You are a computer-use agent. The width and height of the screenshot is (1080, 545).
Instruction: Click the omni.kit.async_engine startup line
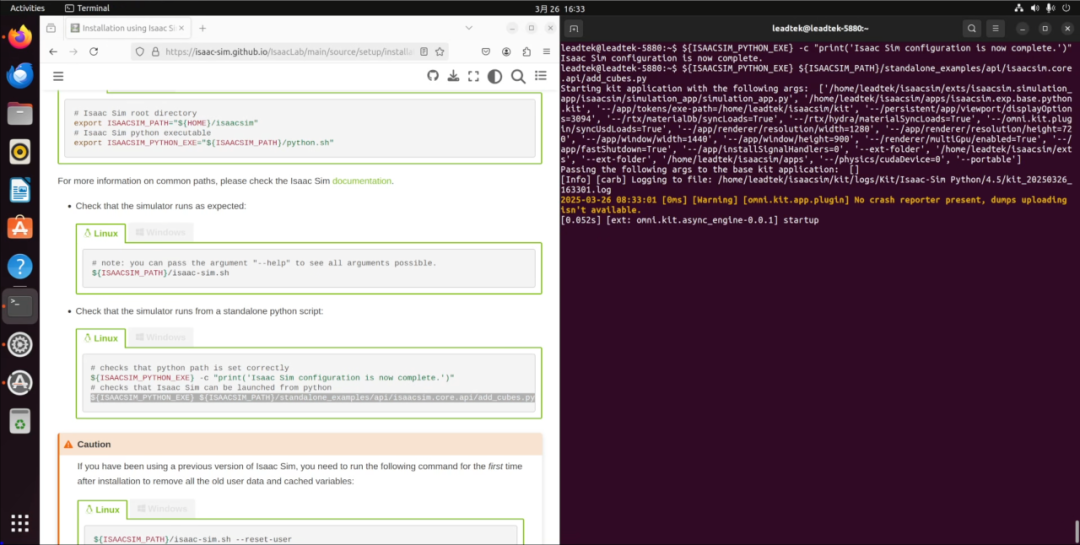click(689, 220)
